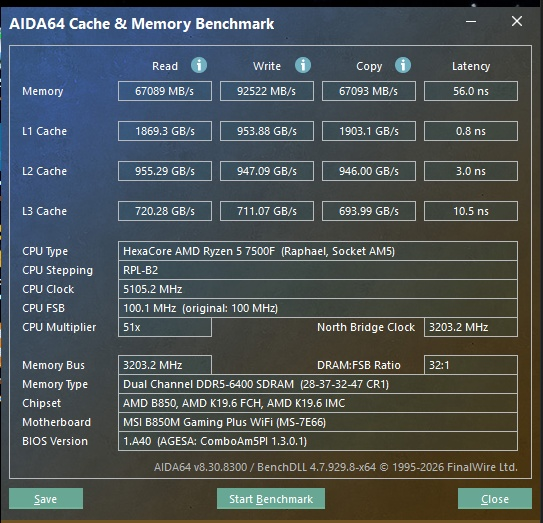Click Memory Type Dual Channel DDR5-6400 field
Screen dimensions: 543x523
[x=318, y=384]
